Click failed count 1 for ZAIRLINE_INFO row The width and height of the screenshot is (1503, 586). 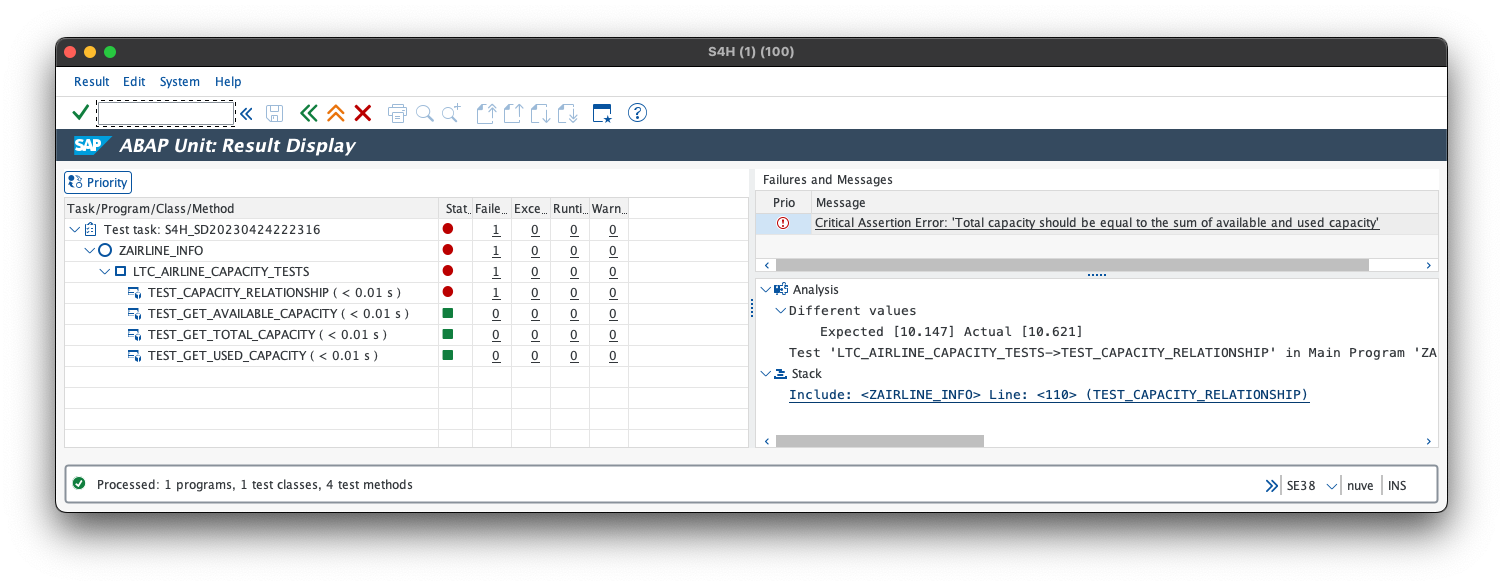coord(496,250)
